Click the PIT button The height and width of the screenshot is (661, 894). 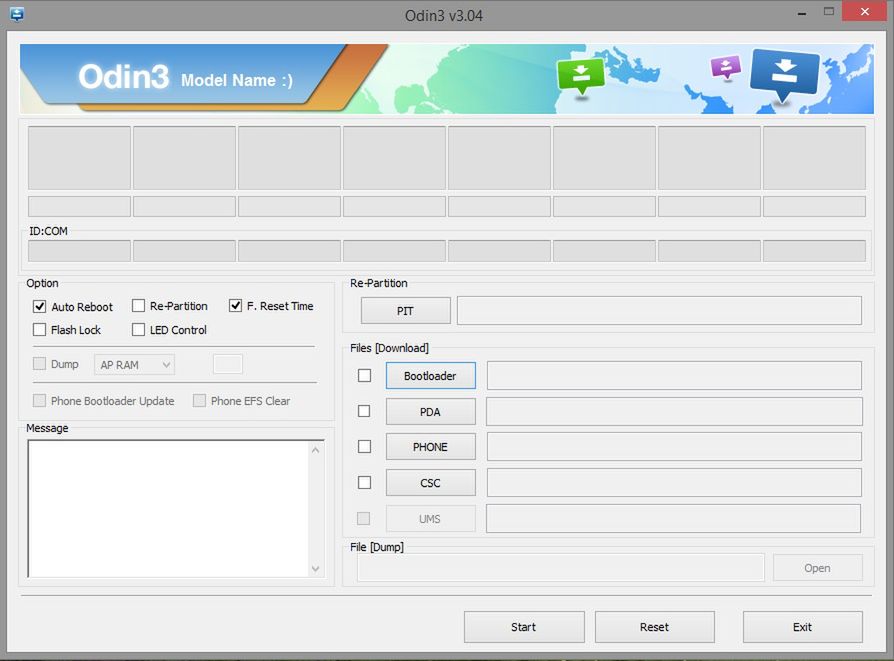(405, 311)
